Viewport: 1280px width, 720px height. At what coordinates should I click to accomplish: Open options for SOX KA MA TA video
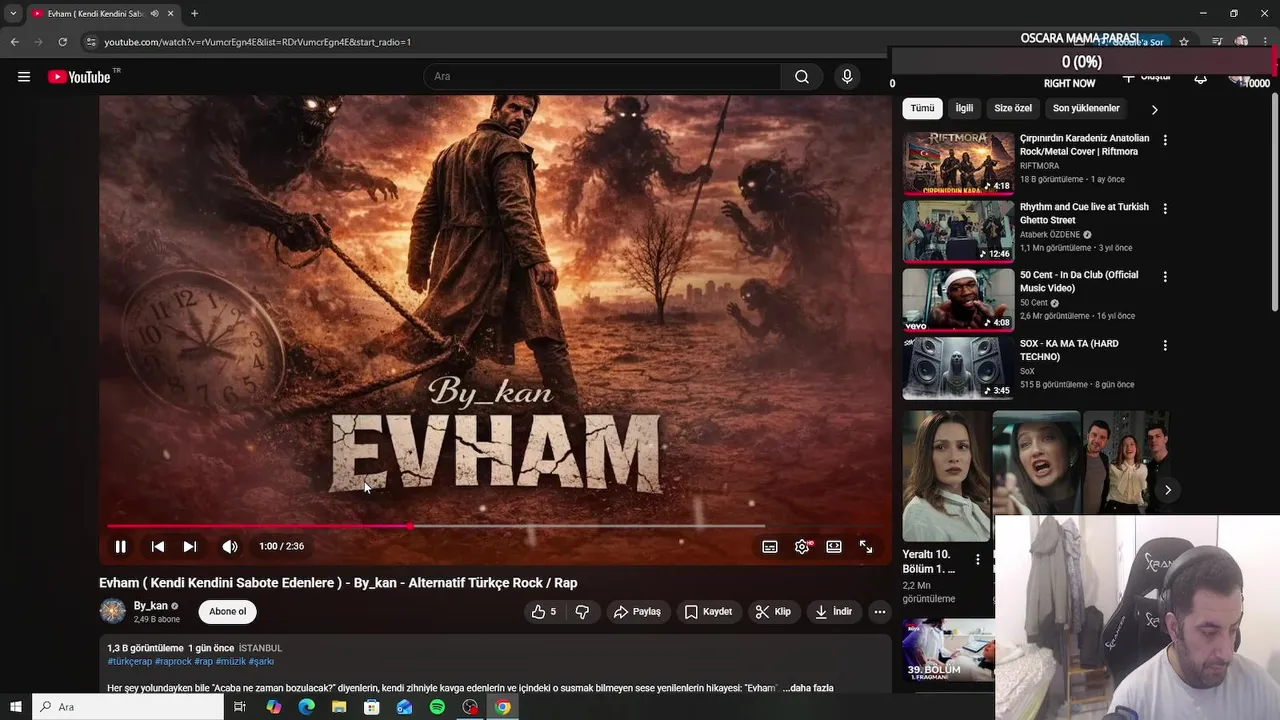(1165, 346)
